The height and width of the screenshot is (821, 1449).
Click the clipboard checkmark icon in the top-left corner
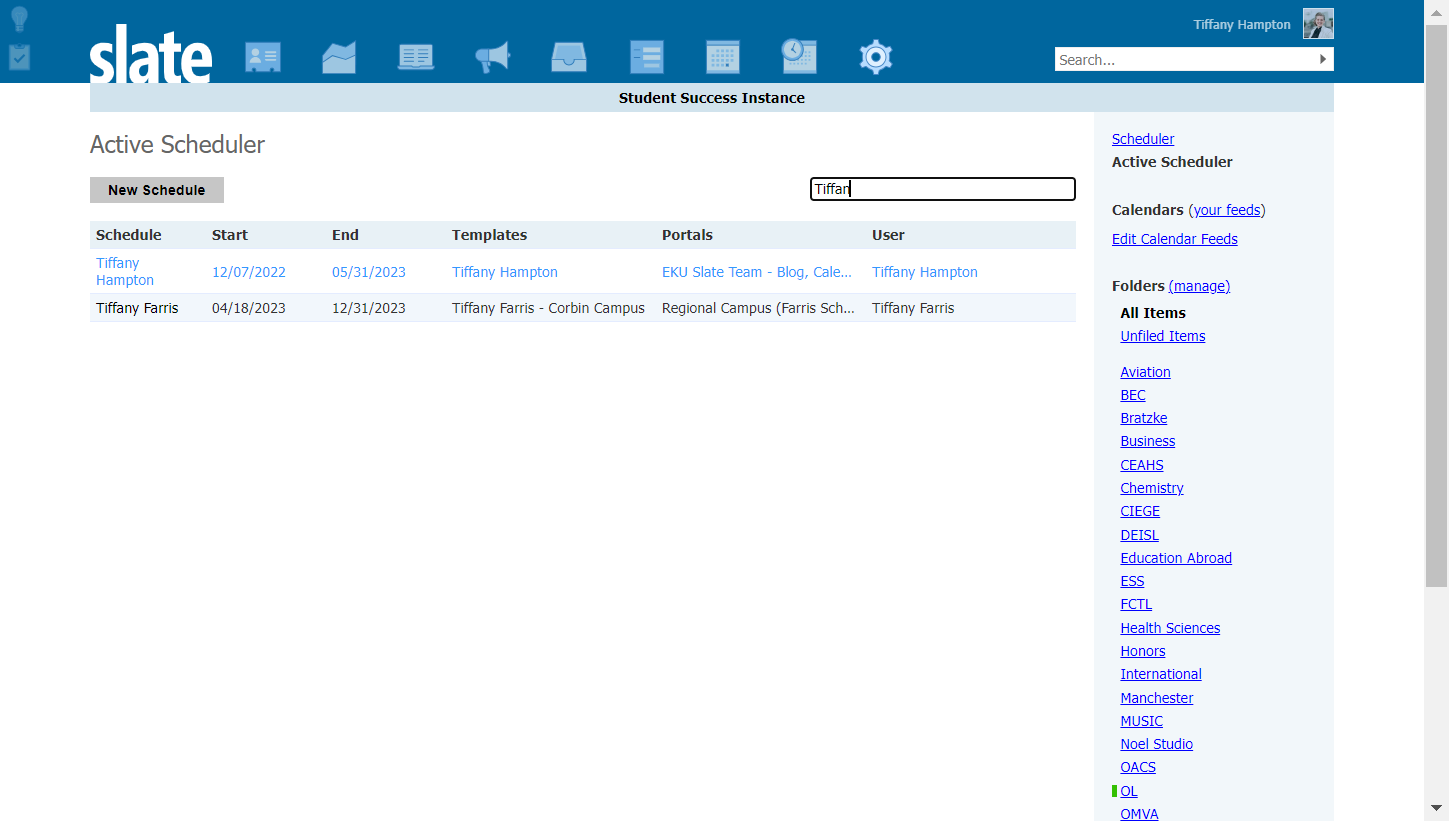[19, 57]
